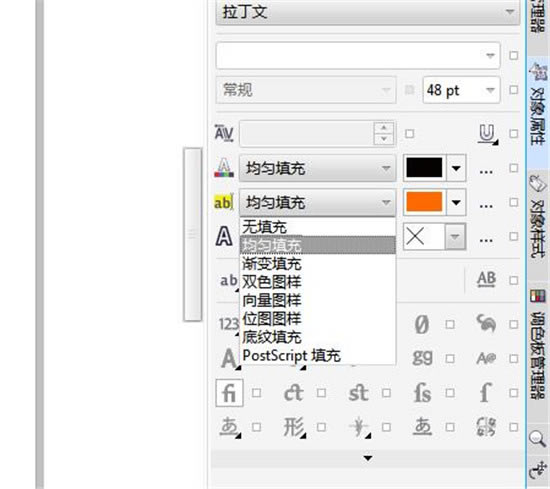Select 位图图样 from fill list
550x489 pixels.
pos(318,319)
